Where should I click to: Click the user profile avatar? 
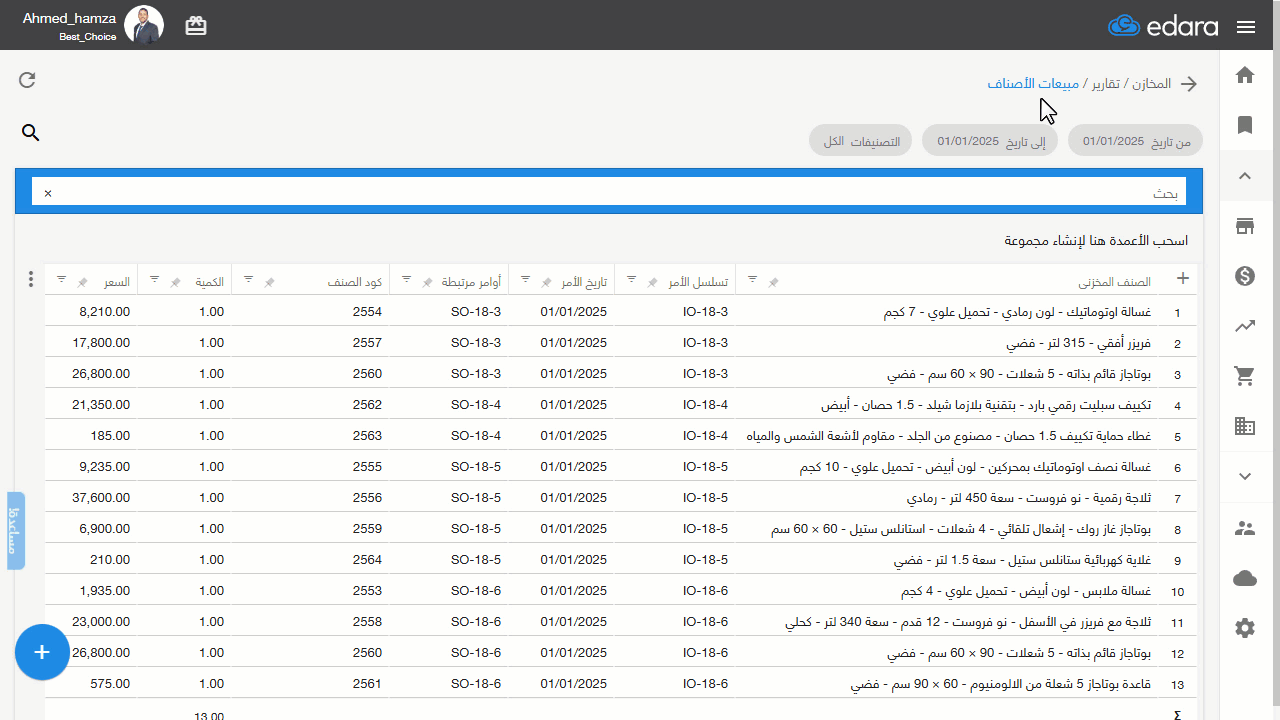[144, 26]
